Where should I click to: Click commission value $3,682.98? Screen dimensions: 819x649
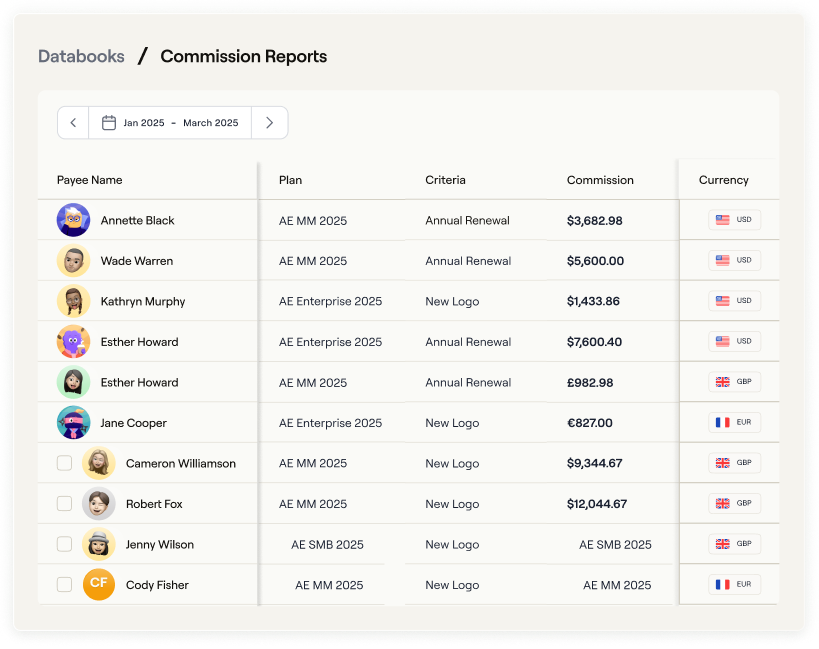594,221
